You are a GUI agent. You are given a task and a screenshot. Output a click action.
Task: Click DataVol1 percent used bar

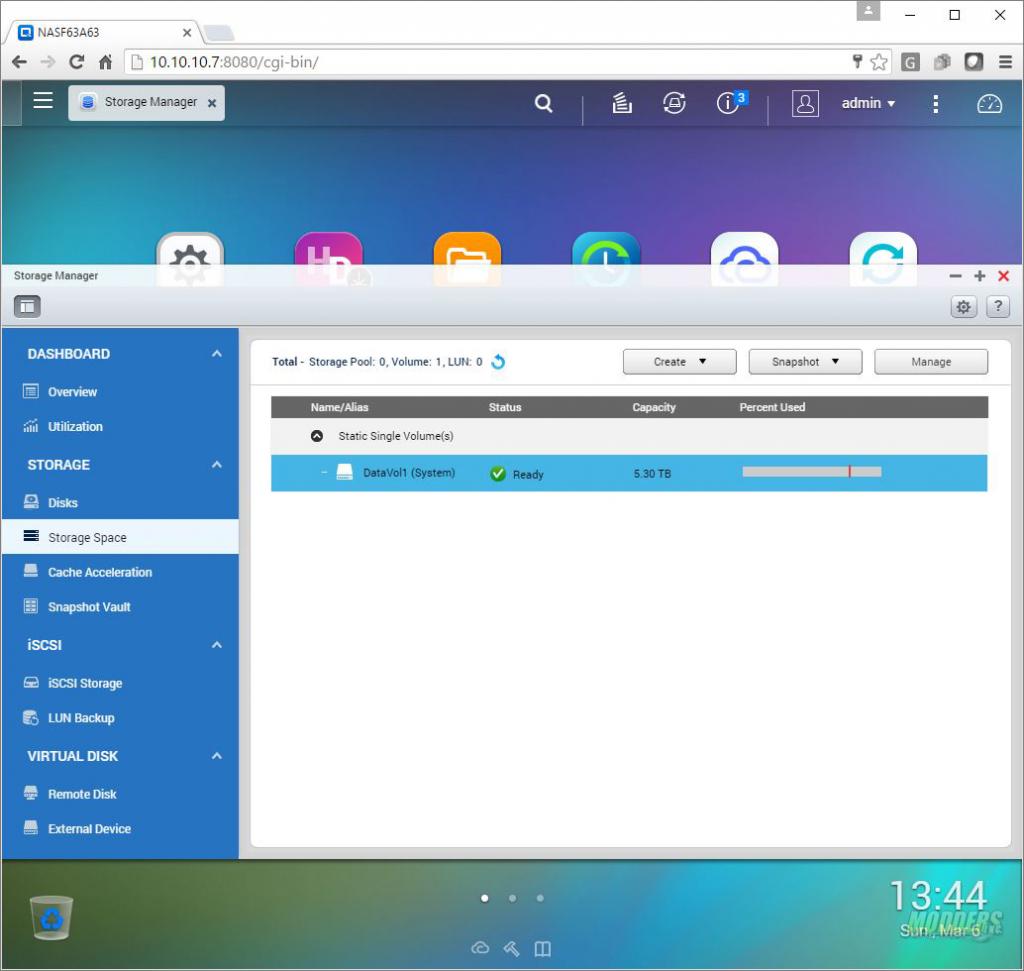click(x=812, y=471)
